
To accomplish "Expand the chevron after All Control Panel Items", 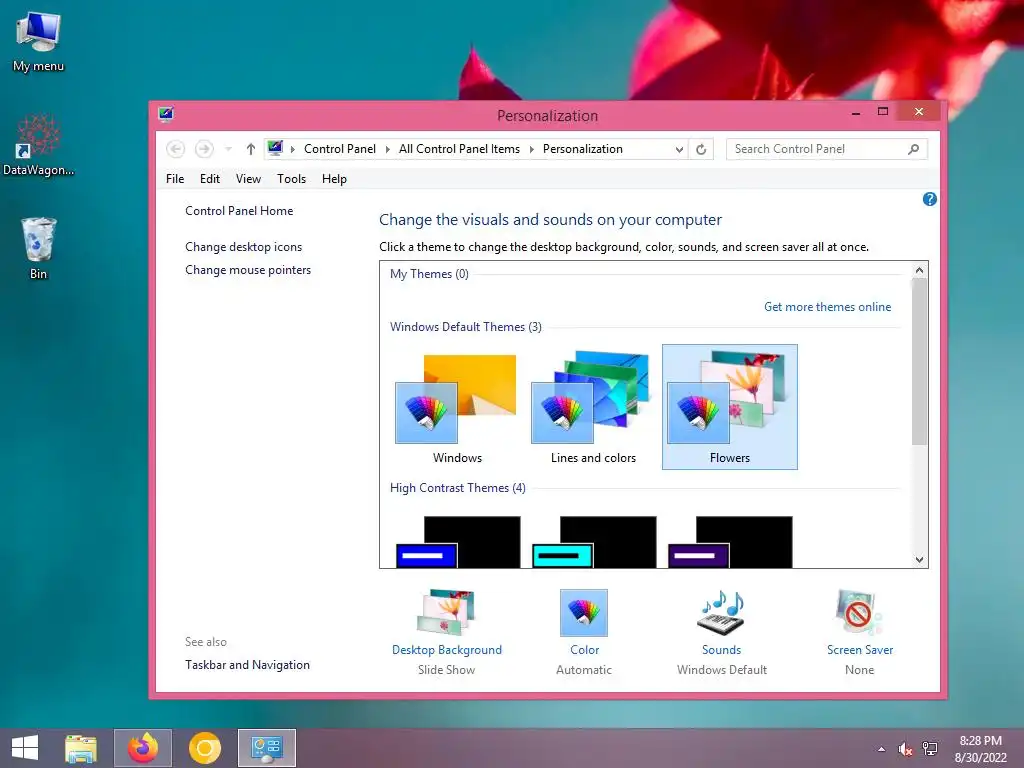I will pos(532,150).
